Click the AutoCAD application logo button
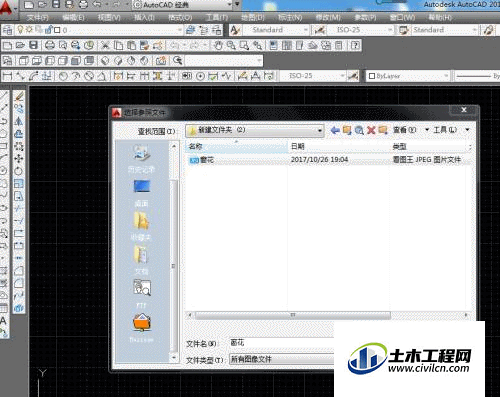Image resolution: width=500 pixels, height=397 pixels. pyautogui.click(x=6, y=7)
